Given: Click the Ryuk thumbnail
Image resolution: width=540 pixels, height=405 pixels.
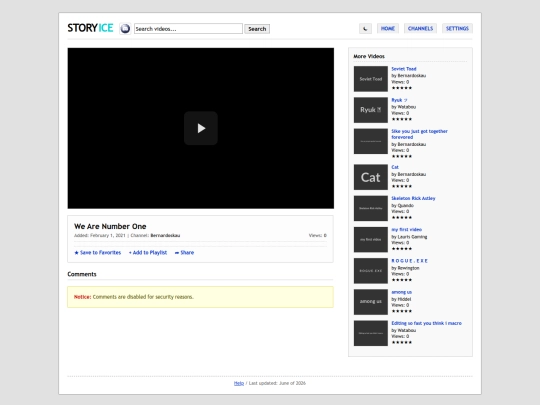Looking at the screenshot, I should 371,110.
